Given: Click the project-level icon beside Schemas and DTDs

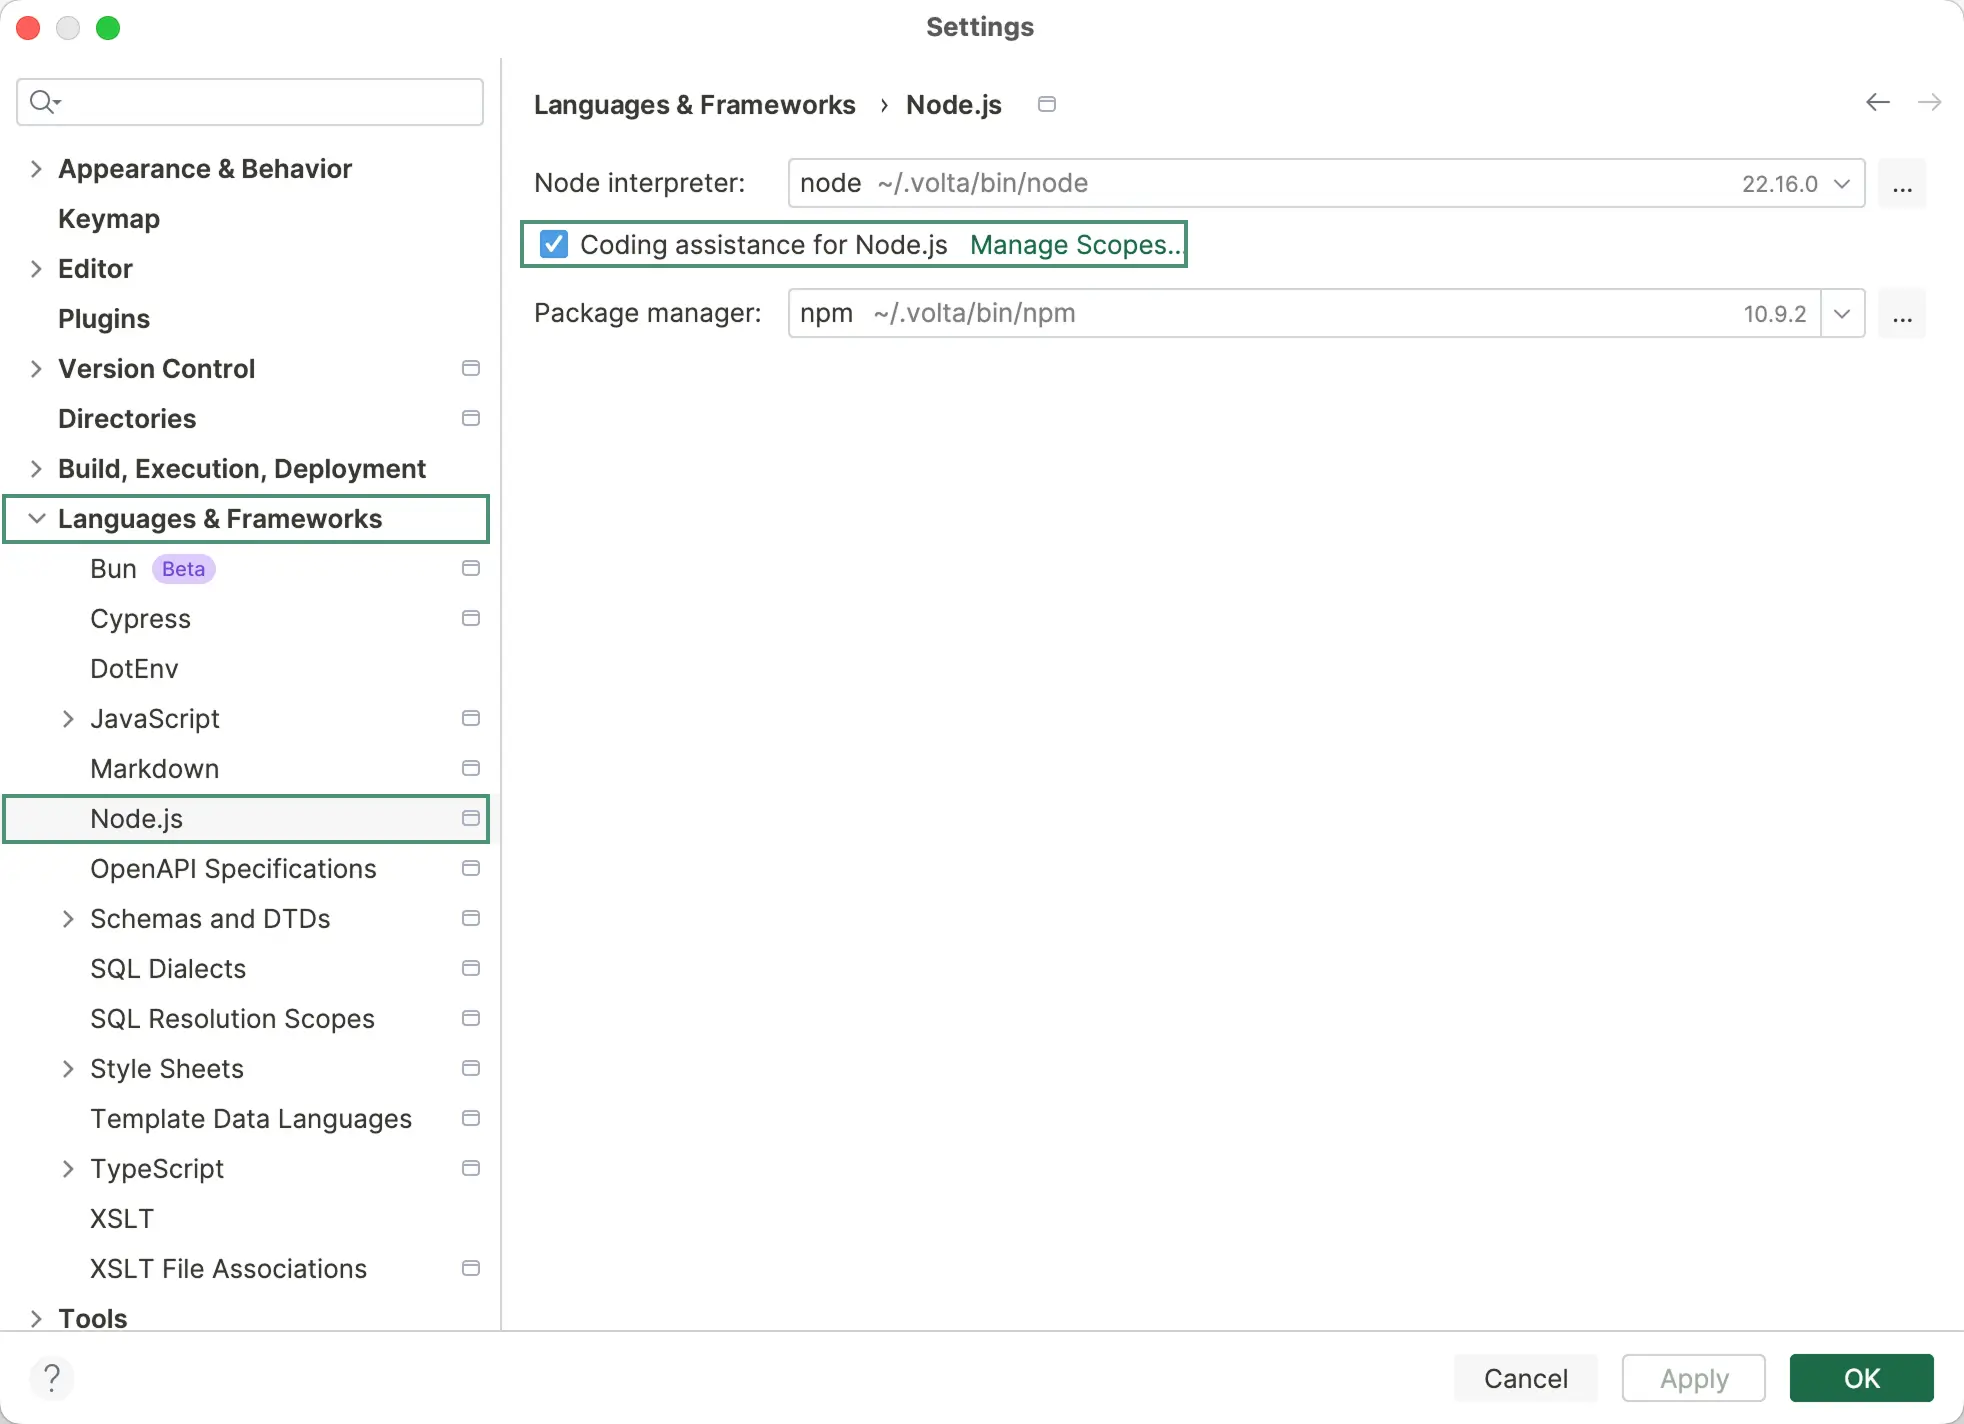Looking at the screenshot, I should coord(471,918).
